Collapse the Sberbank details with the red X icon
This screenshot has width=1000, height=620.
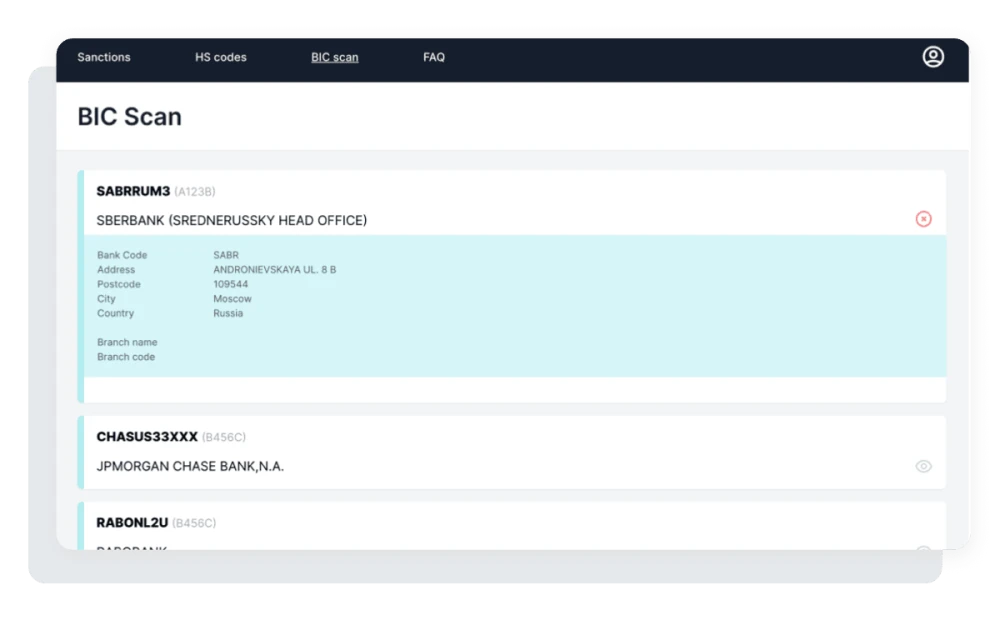[x=923, y=219]
